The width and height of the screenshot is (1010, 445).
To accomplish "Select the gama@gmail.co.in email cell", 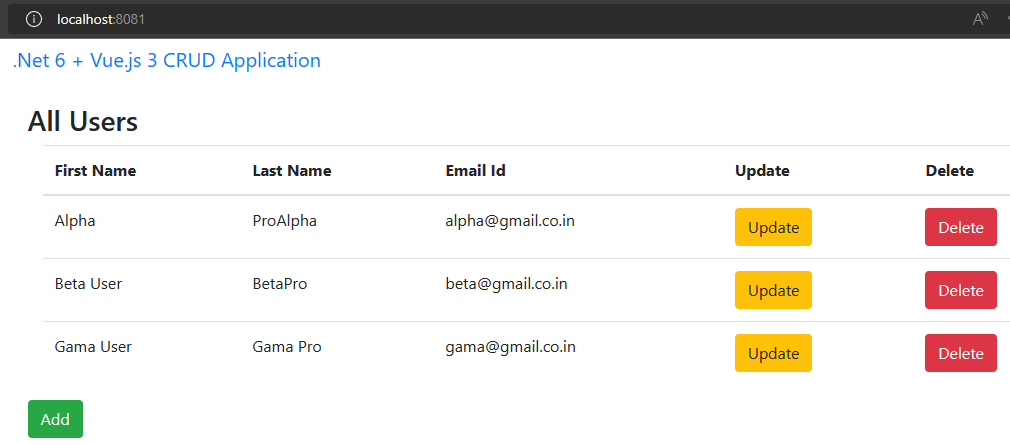I will point(511,347).
